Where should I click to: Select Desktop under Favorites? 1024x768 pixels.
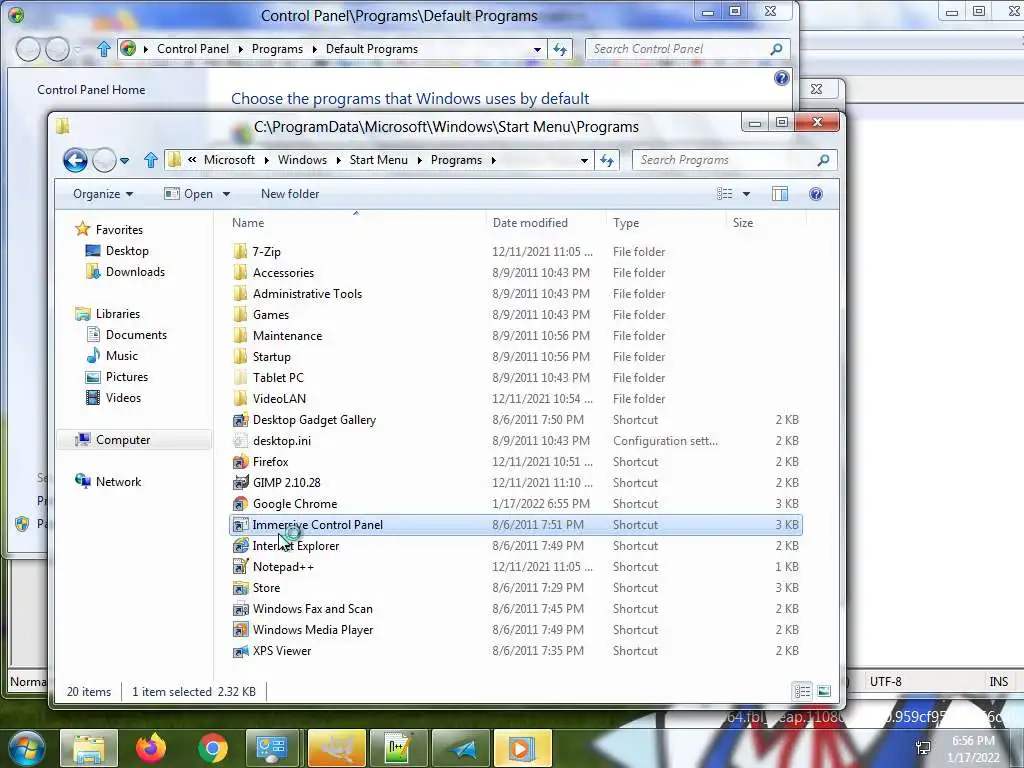(x=127, y=251)
